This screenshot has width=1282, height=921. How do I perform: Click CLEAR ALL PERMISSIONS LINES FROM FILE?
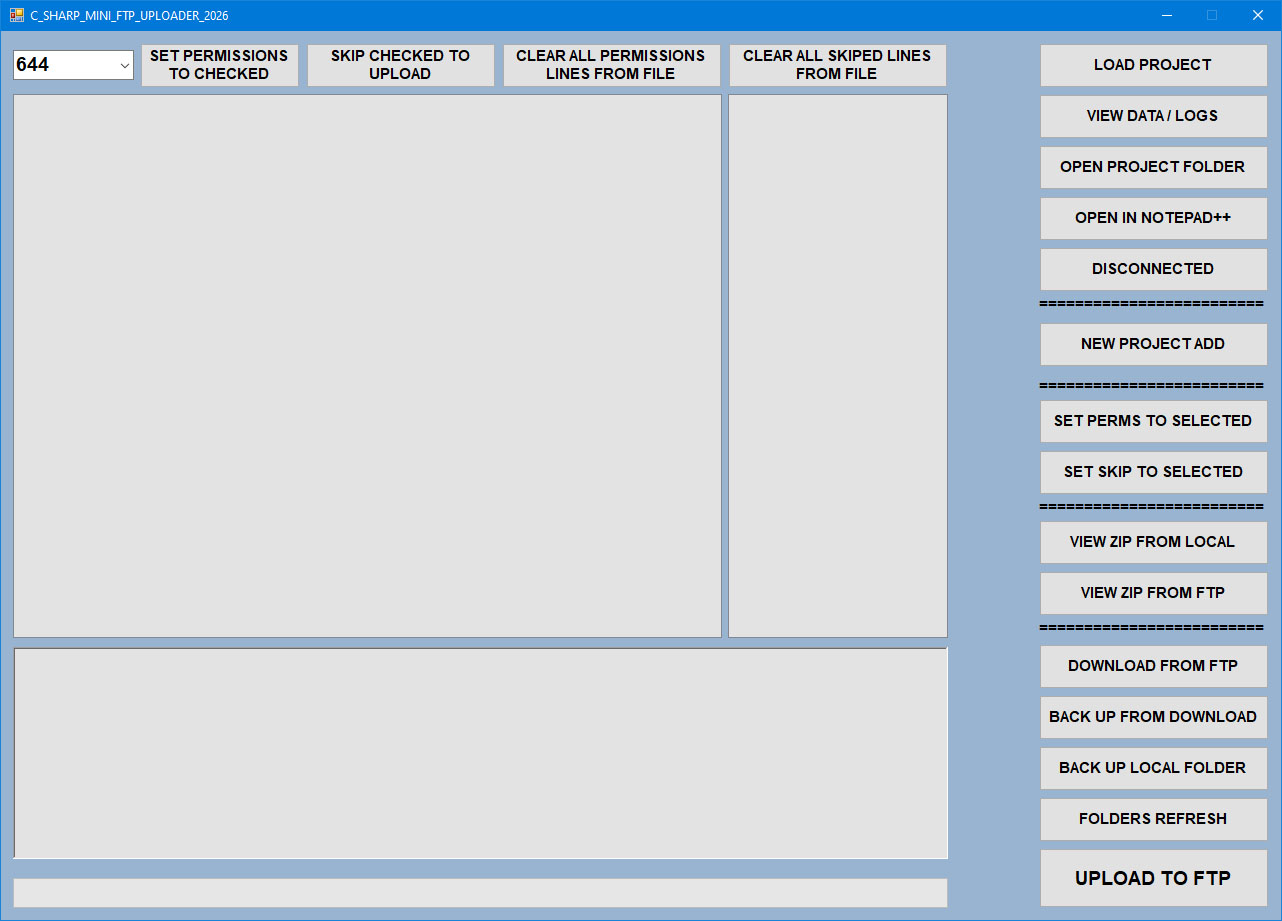pyautogui.click(x=611, y=65)
